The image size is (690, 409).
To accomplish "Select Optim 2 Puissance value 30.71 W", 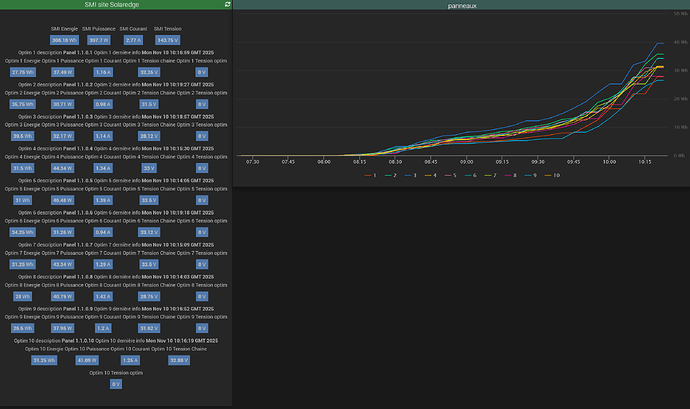I will coord(62,104).
